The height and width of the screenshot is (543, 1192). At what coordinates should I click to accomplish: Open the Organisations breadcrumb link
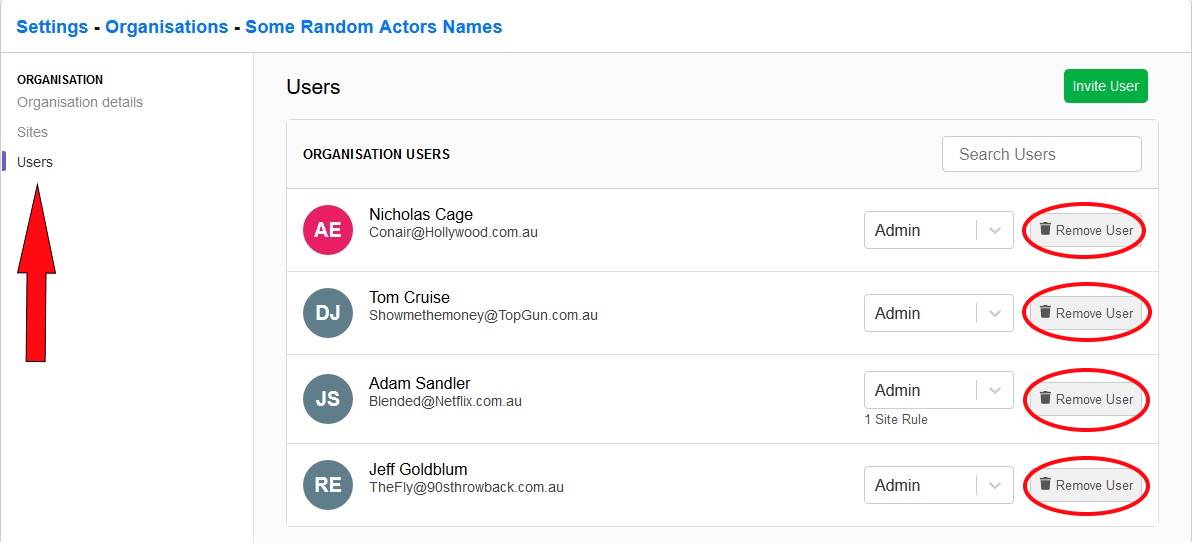point(166,27)
